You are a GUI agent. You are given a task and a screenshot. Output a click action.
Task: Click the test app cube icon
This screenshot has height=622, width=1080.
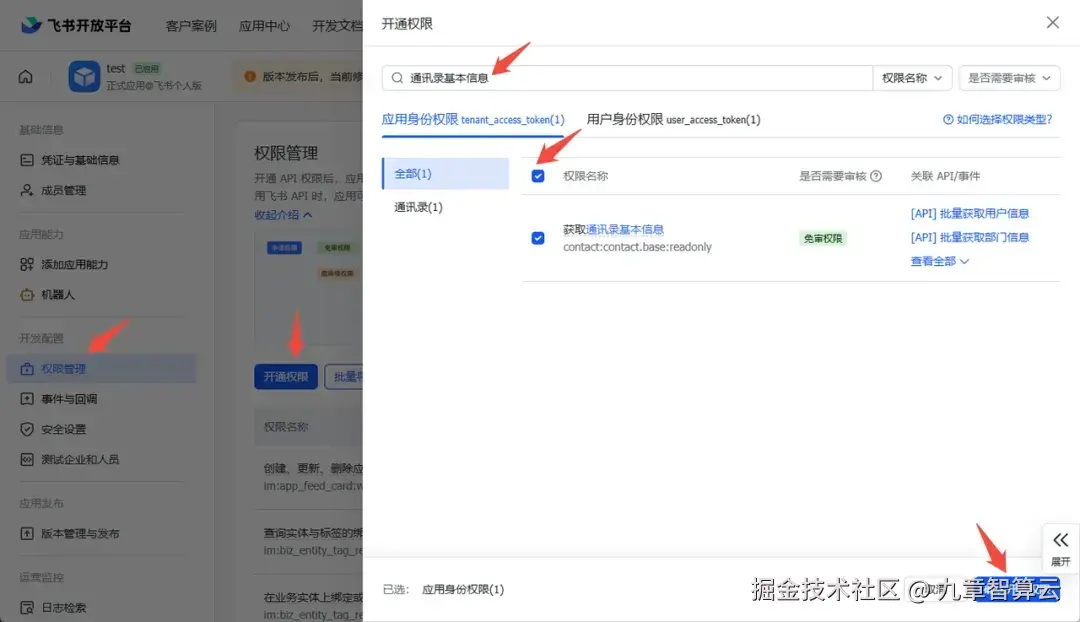(x=84, y=76)
